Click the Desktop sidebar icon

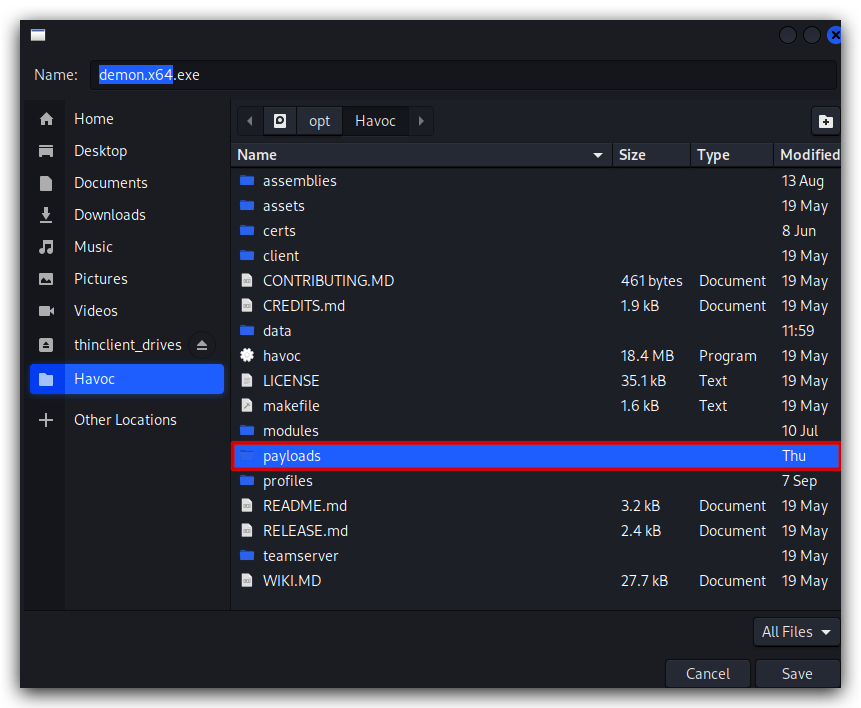pos(46,151)
